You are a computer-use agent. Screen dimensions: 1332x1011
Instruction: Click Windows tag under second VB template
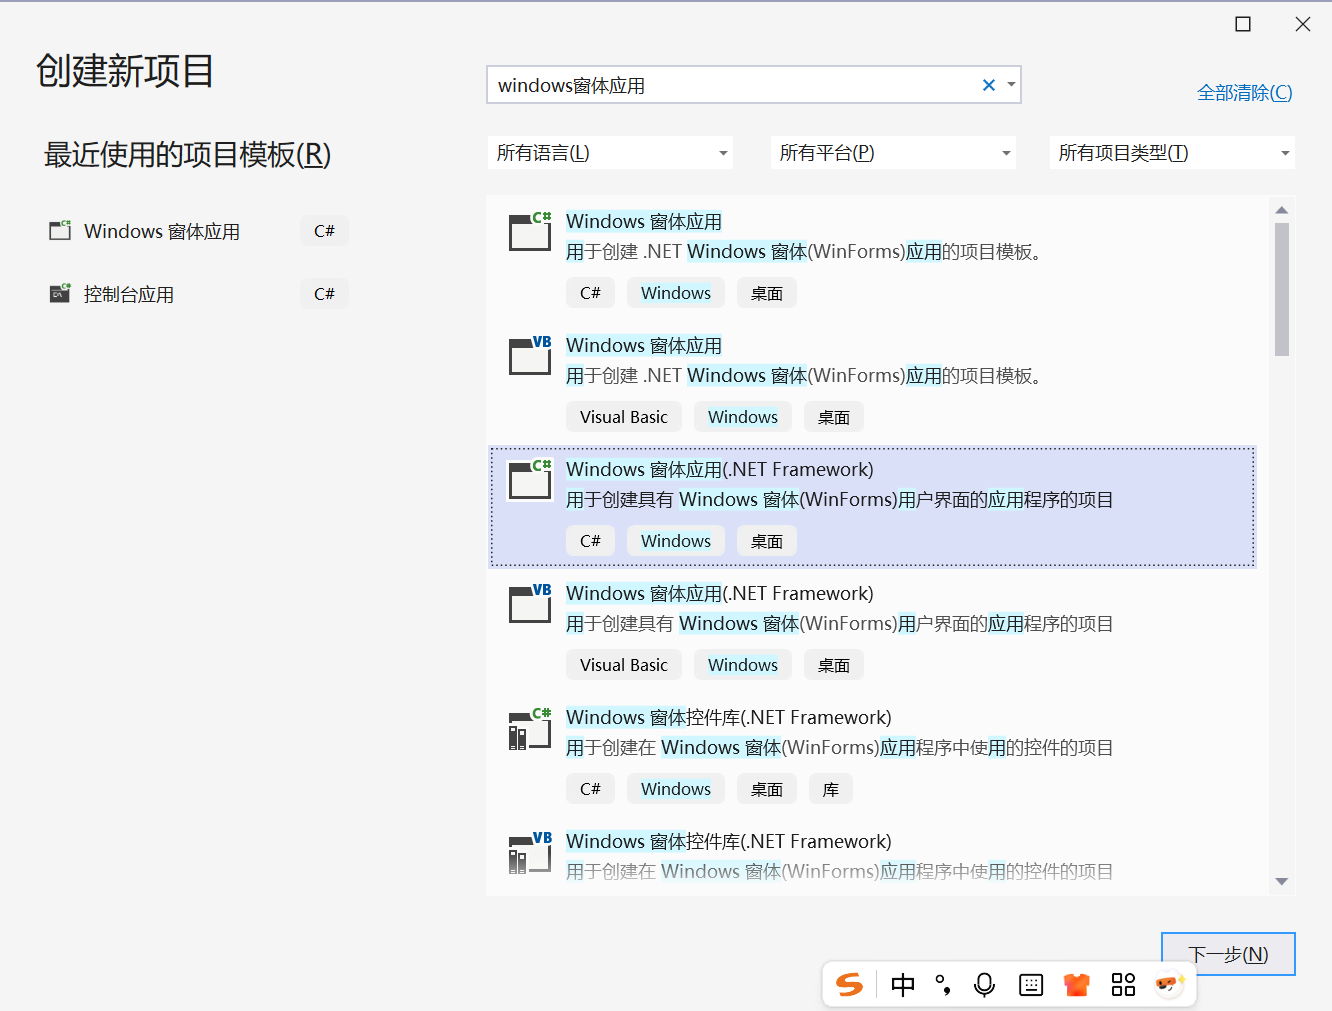pyautogui.click(x=743, y=417)
